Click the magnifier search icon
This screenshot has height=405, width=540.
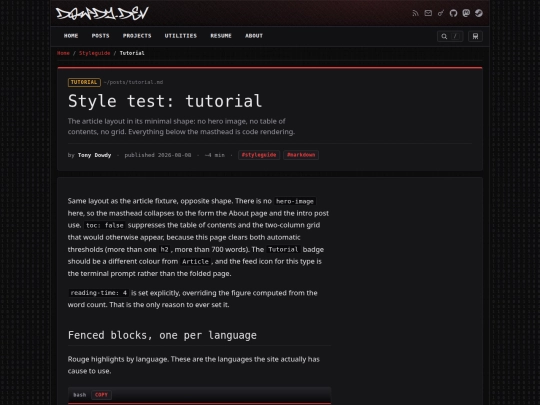point(444,36)
